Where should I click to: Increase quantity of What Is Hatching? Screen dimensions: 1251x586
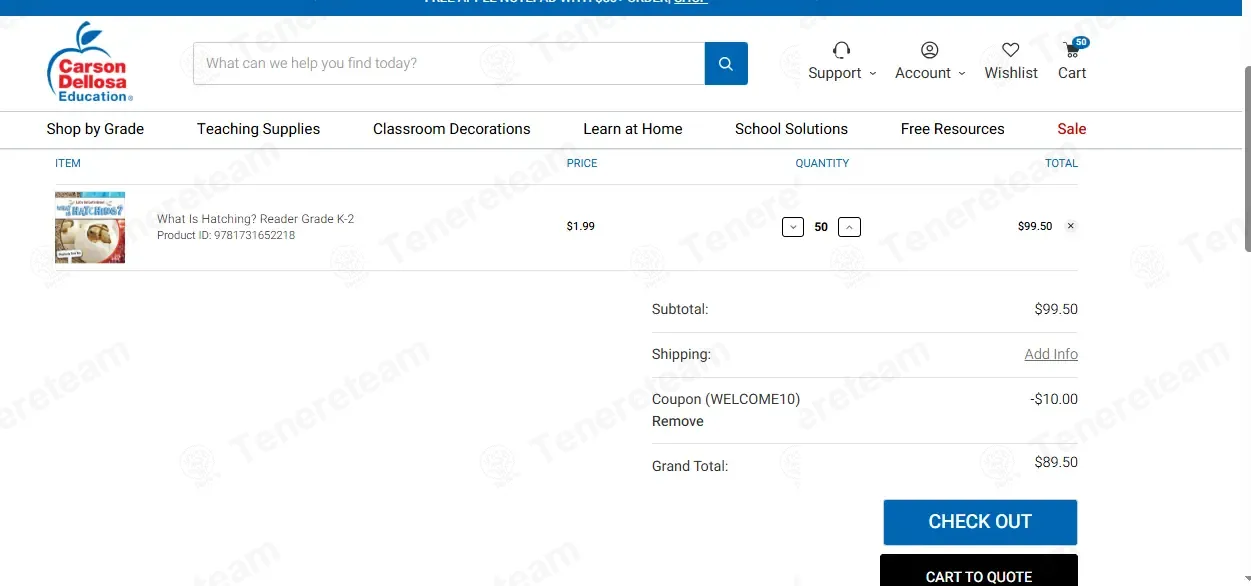(x=849, y=227)
